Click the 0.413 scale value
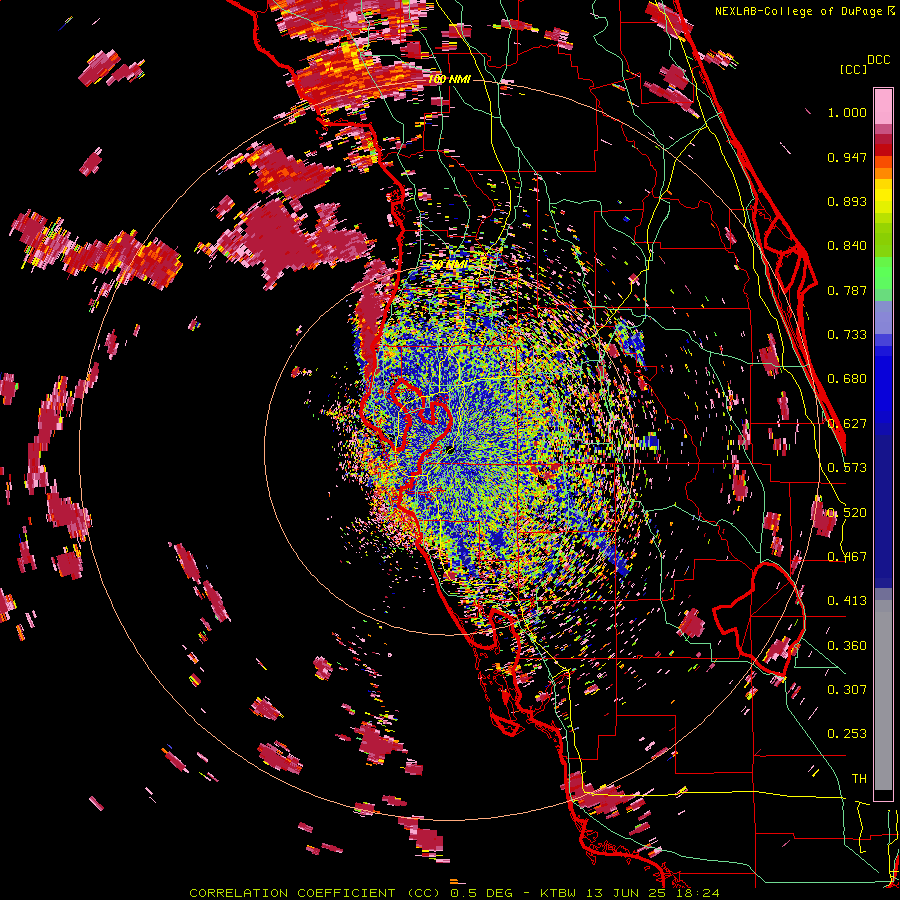This screenshot has width=900, height=900. [847, 601]
